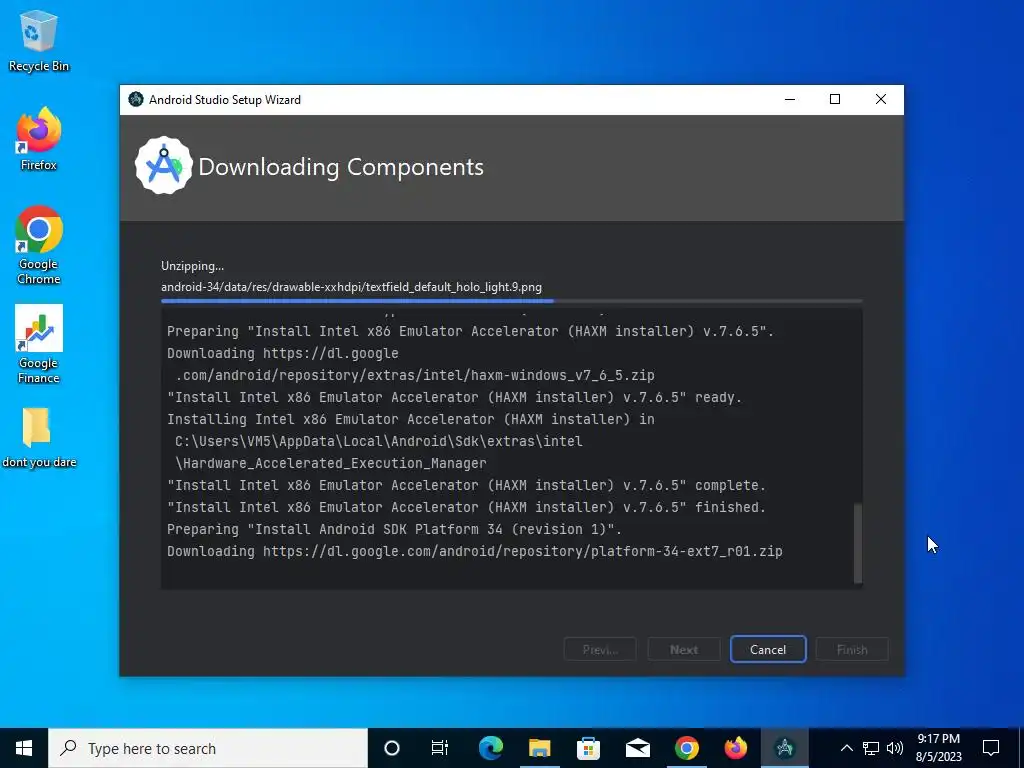Open Chrome from the taskbar
Screen dimensions: 1024x768
[686, 748]
